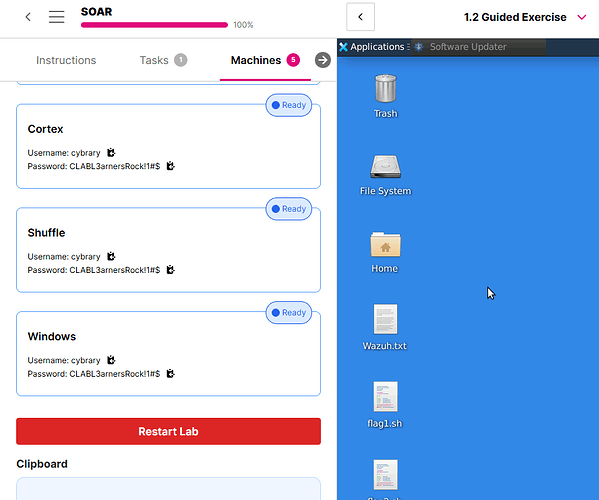Image resolution: width=599 pixels, height=500 pixels.
Task: Expand the 1.2 Guided Exercise dropdown
Action: coord(582,17)
